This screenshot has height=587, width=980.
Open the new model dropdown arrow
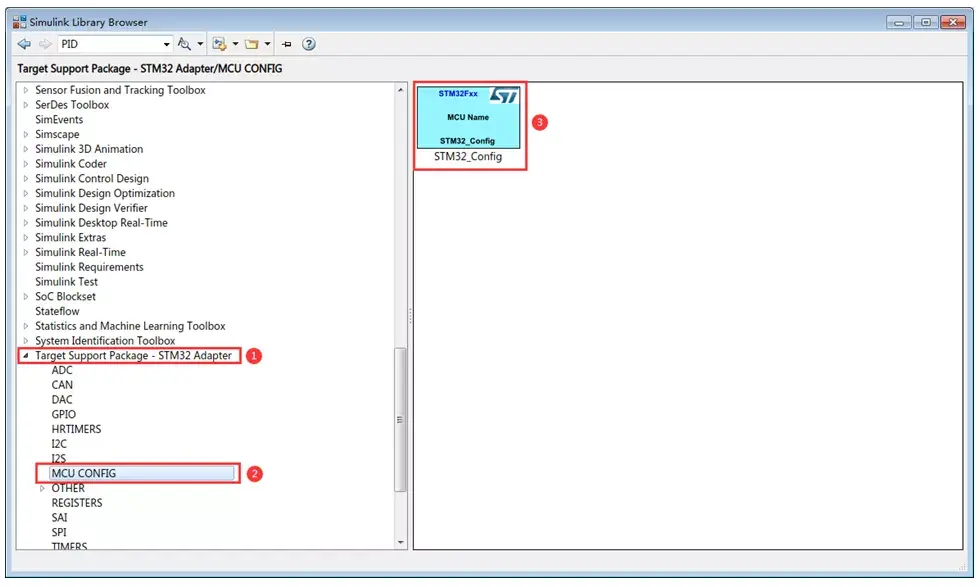[x=235, y=44]
